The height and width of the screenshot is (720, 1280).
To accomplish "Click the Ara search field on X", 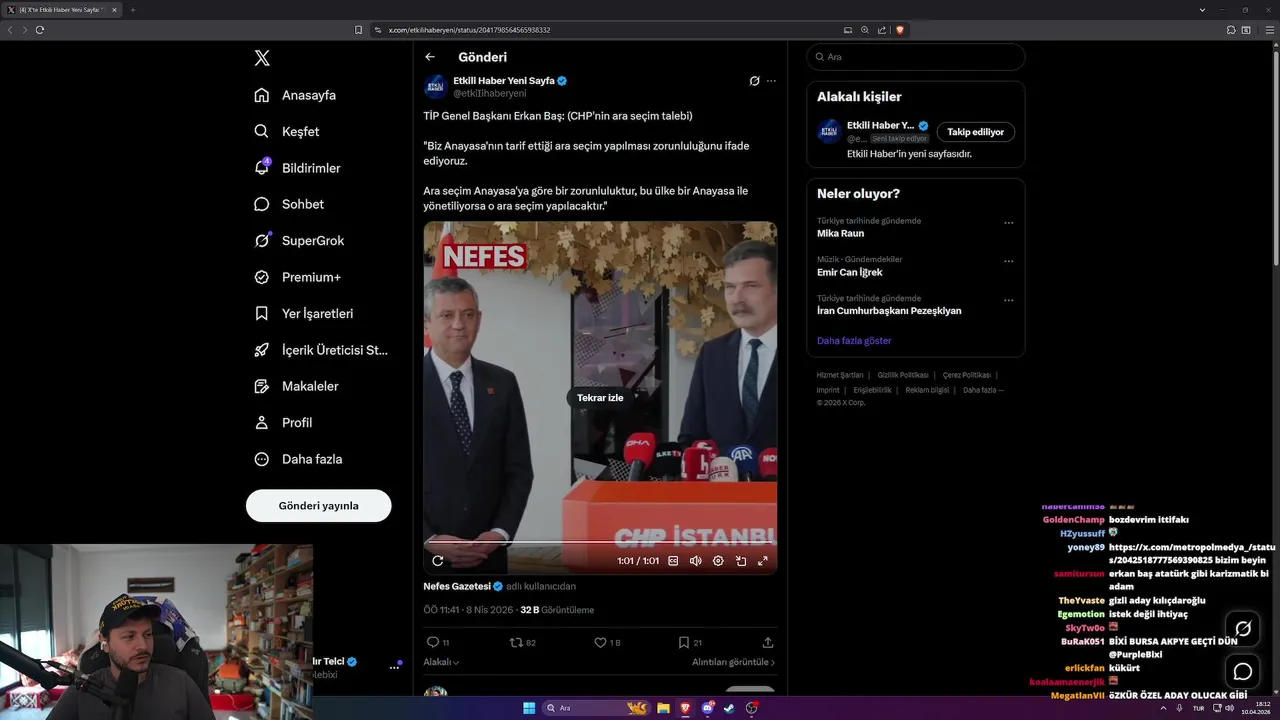I will [915, 57].
